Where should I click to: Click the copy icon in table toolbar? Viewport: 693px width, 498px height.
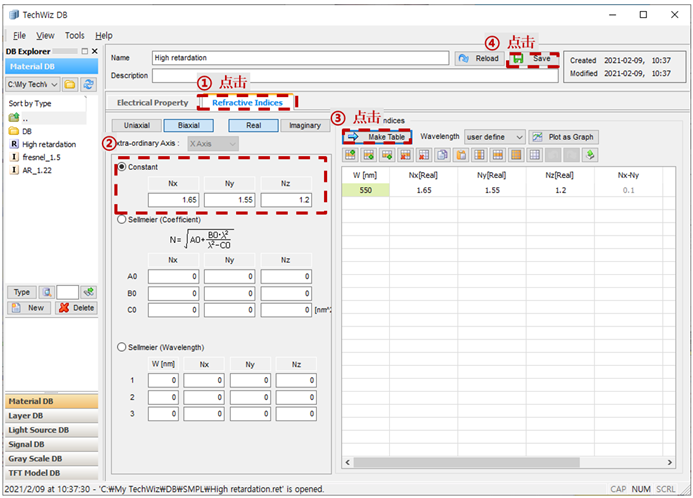tap(442, 155)
